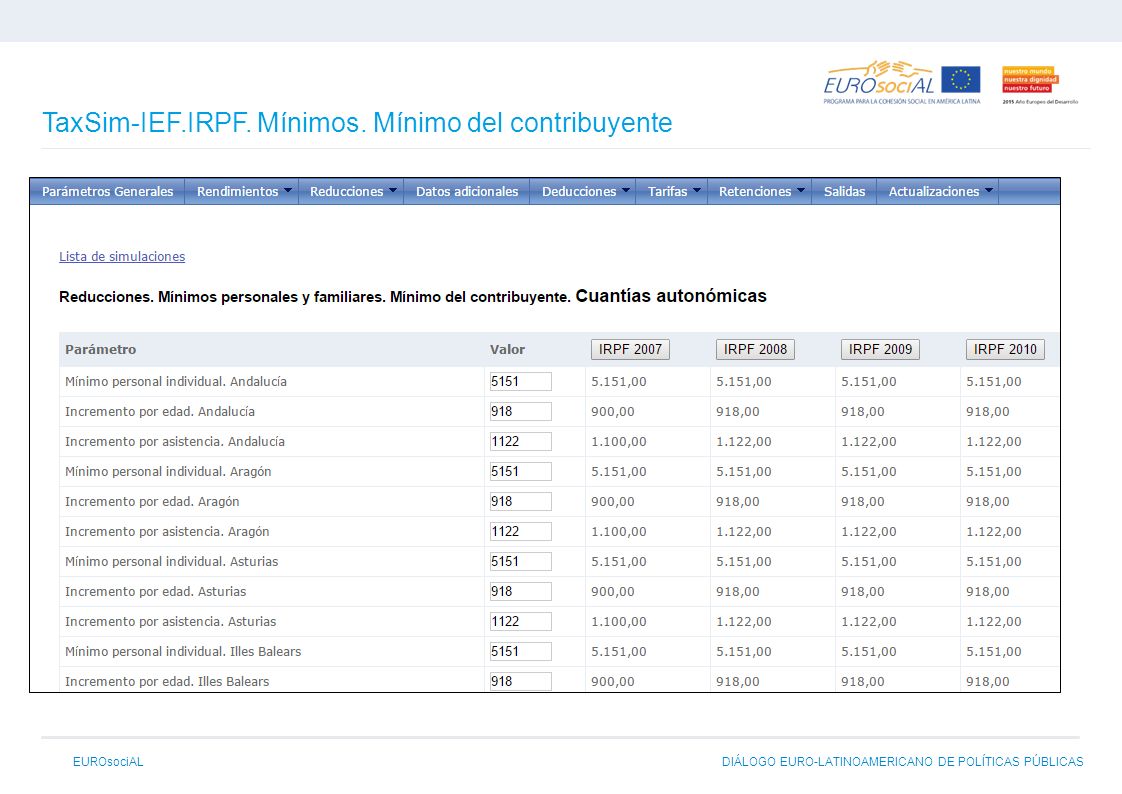Click the Cuantías autonómicas heading
Screen dimensions: 1122x794
tap(671, 296)
